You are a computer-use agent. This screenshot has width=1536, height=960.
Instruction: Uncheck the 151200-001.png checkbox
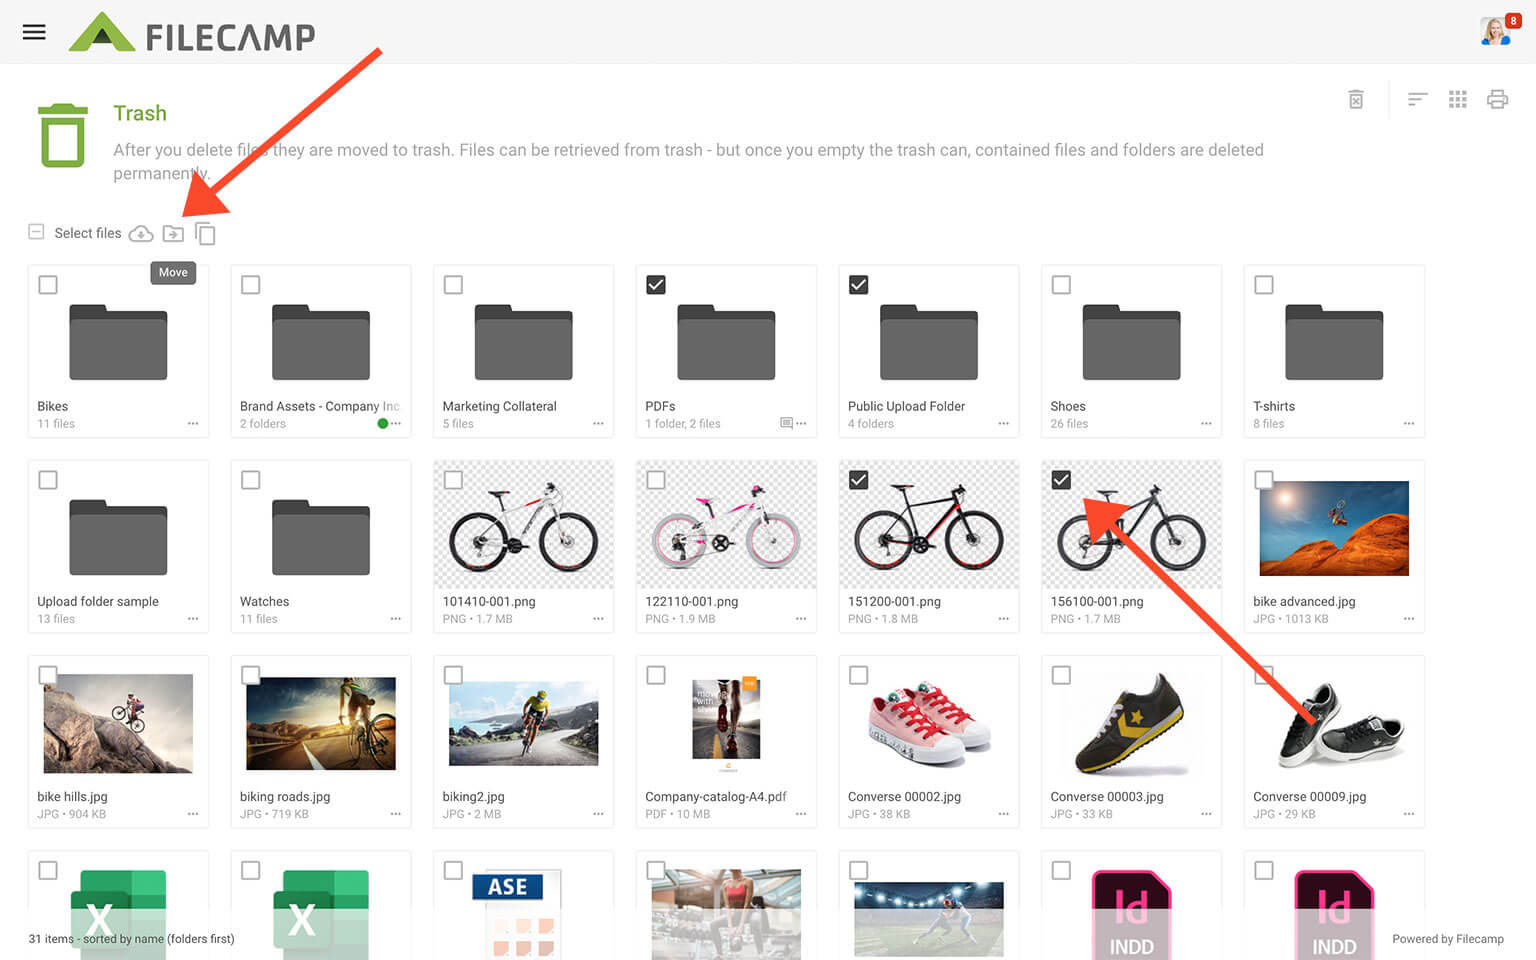858,480
